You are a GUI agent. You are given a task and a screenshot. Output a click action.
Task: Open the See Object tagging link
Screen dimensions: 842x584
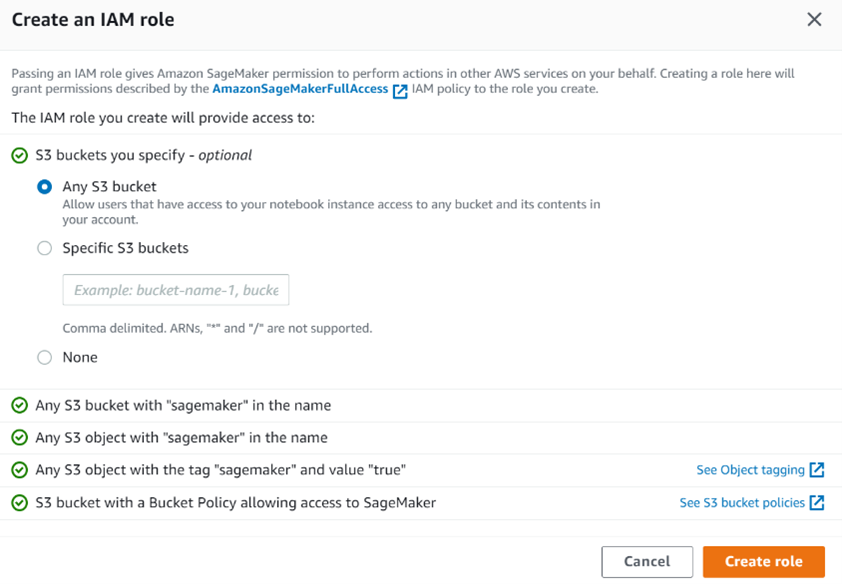pyautogui.click(x=750, y=470)
